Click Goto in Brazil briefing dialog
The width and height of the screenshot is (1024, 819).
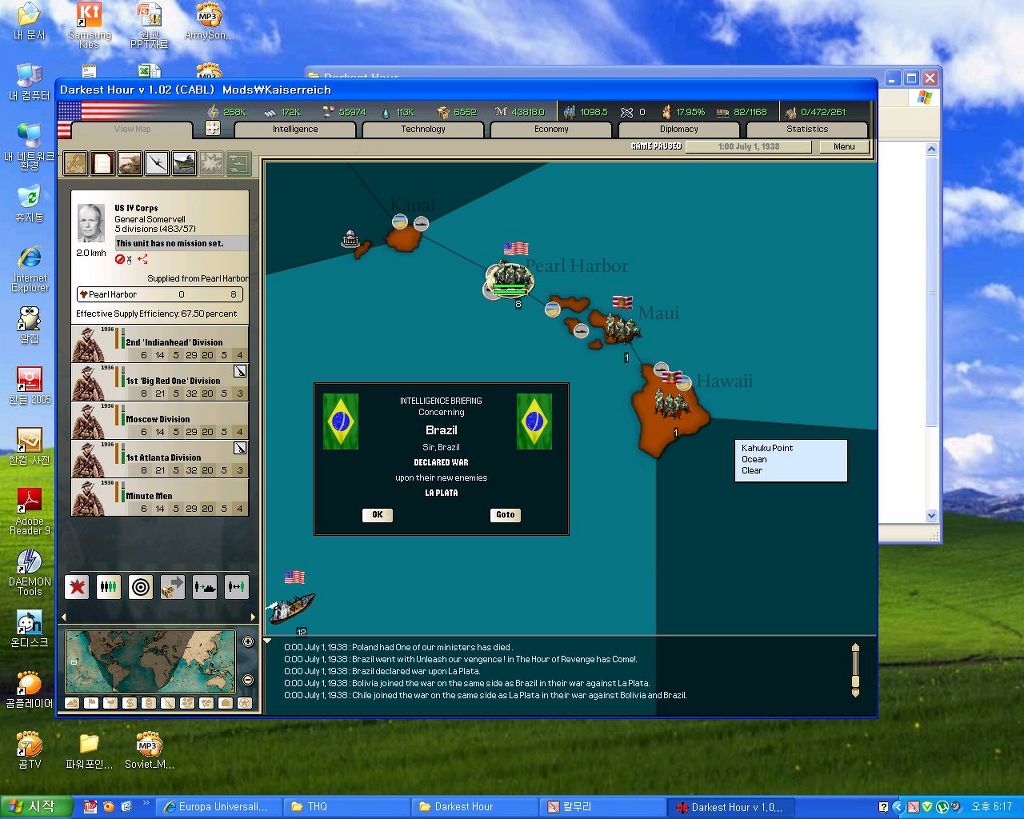505,515
